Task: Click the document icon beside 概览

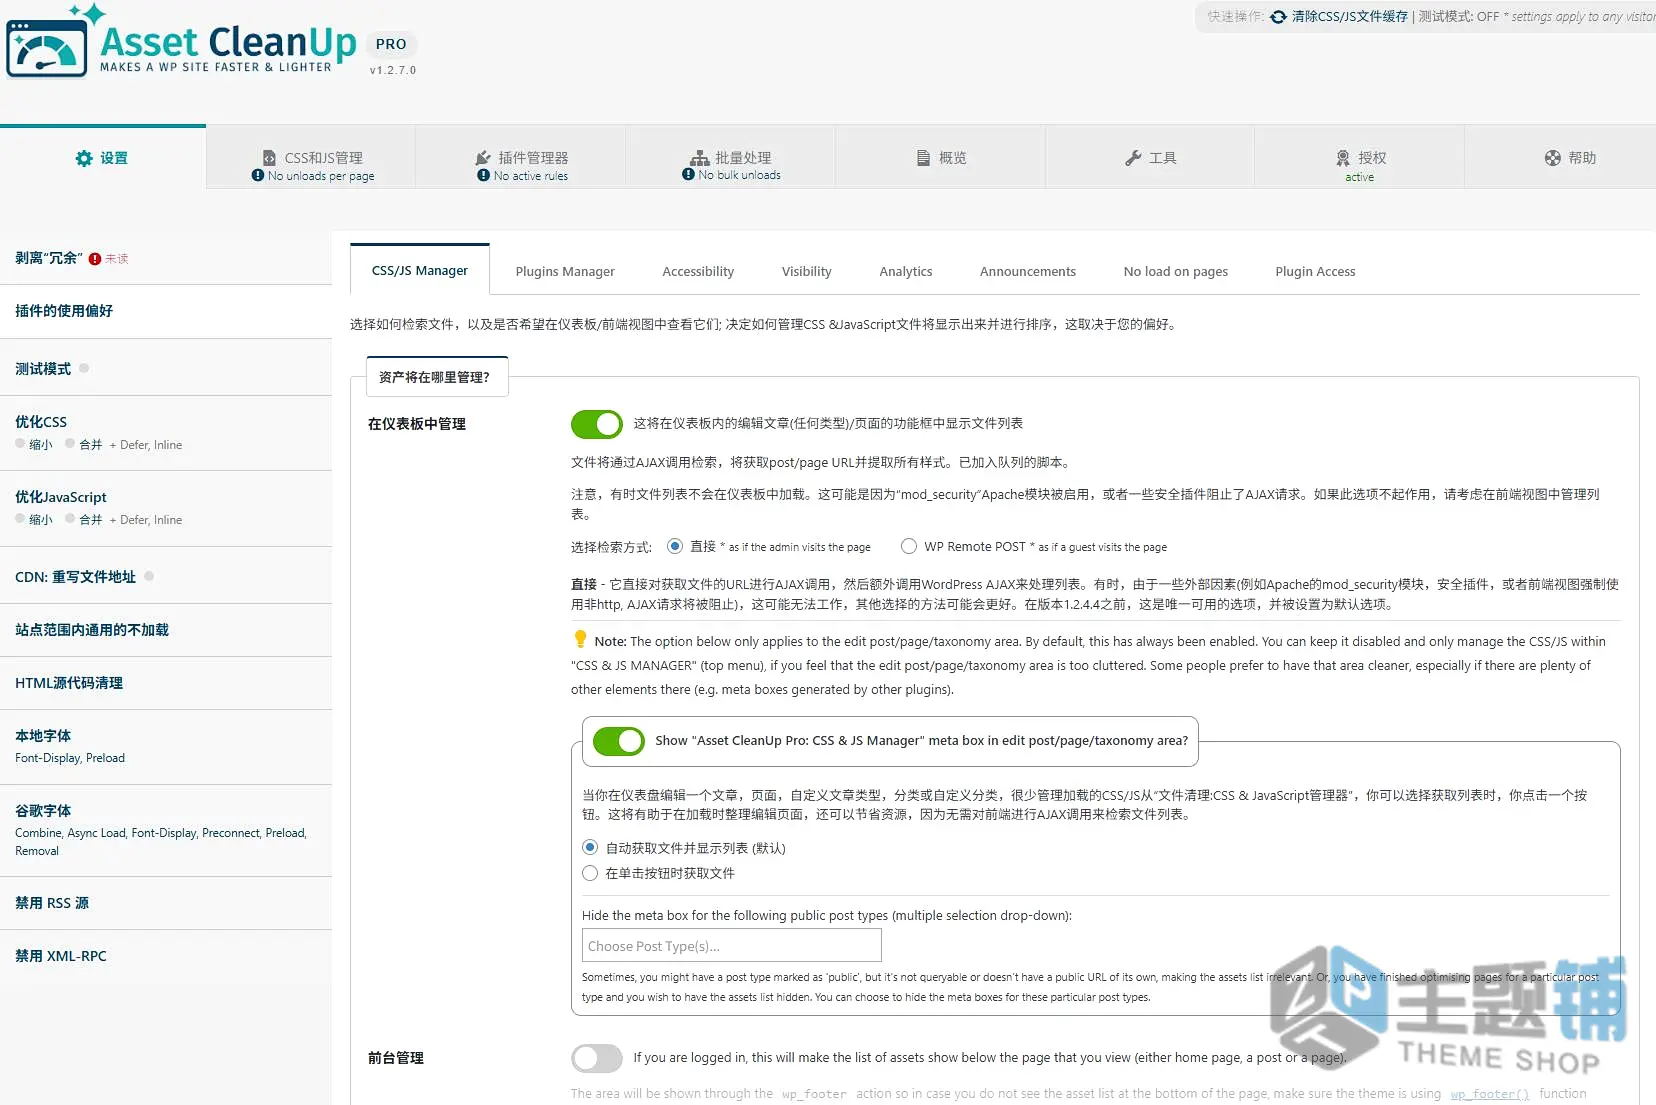Action: click(924, 158)
